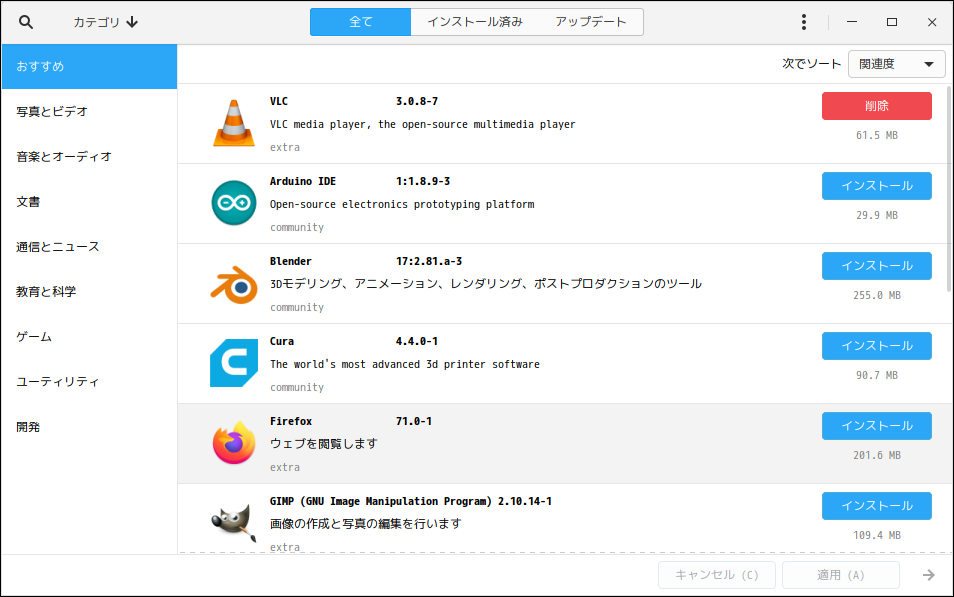Install Arduino IDE with インストール button

pyautogui.click(x=877, y=186)
